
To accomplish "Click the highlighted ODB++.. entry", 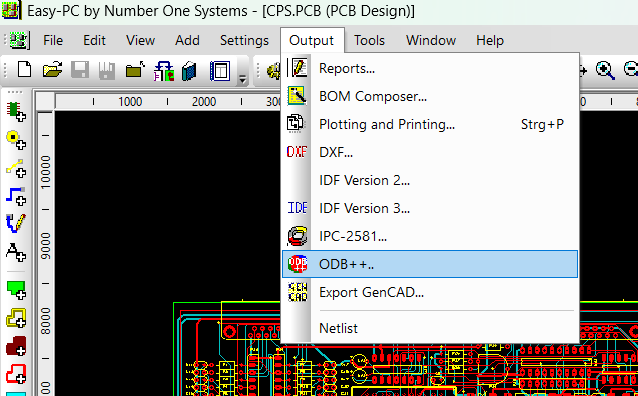I will point(430,264).
